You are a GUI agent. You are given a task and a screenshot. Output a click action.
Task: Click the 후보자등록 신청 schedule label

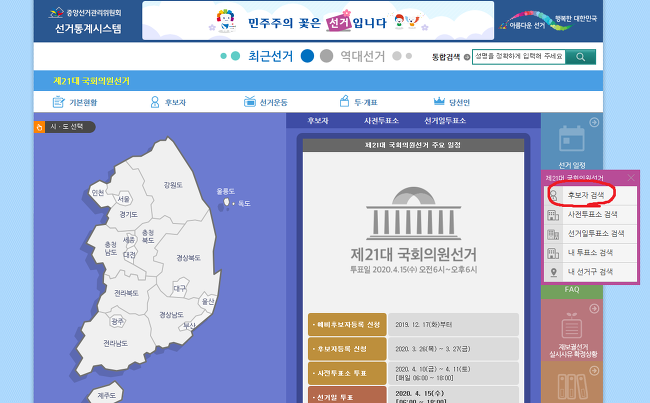coord(347,349)
